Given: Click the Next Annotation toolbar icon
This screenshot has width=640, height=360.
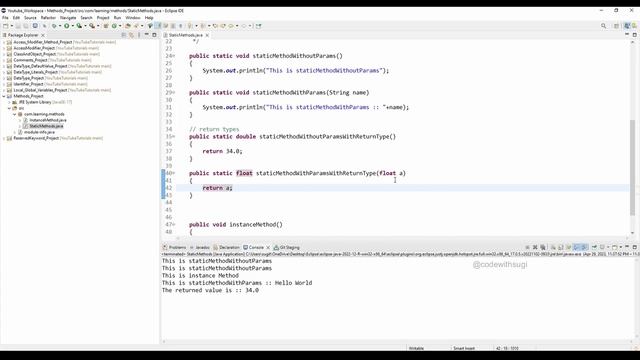Looking at the screenshot, I should click(189, 26).
